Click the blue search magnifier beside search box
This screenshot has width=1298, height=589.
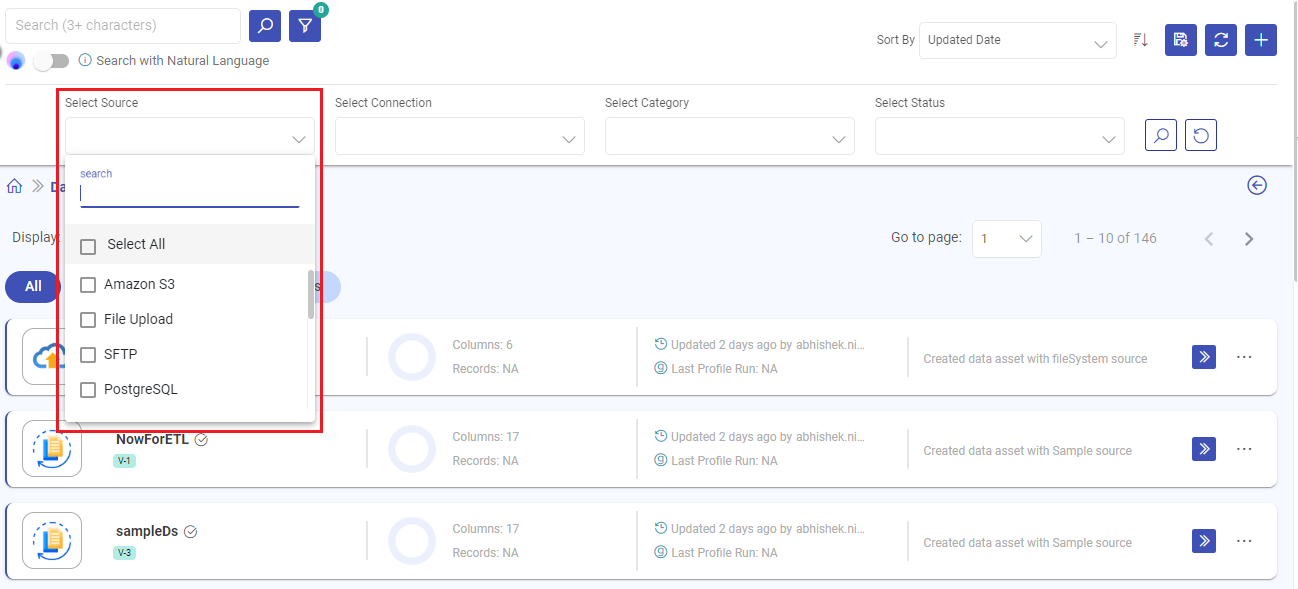tap(264, 25)
